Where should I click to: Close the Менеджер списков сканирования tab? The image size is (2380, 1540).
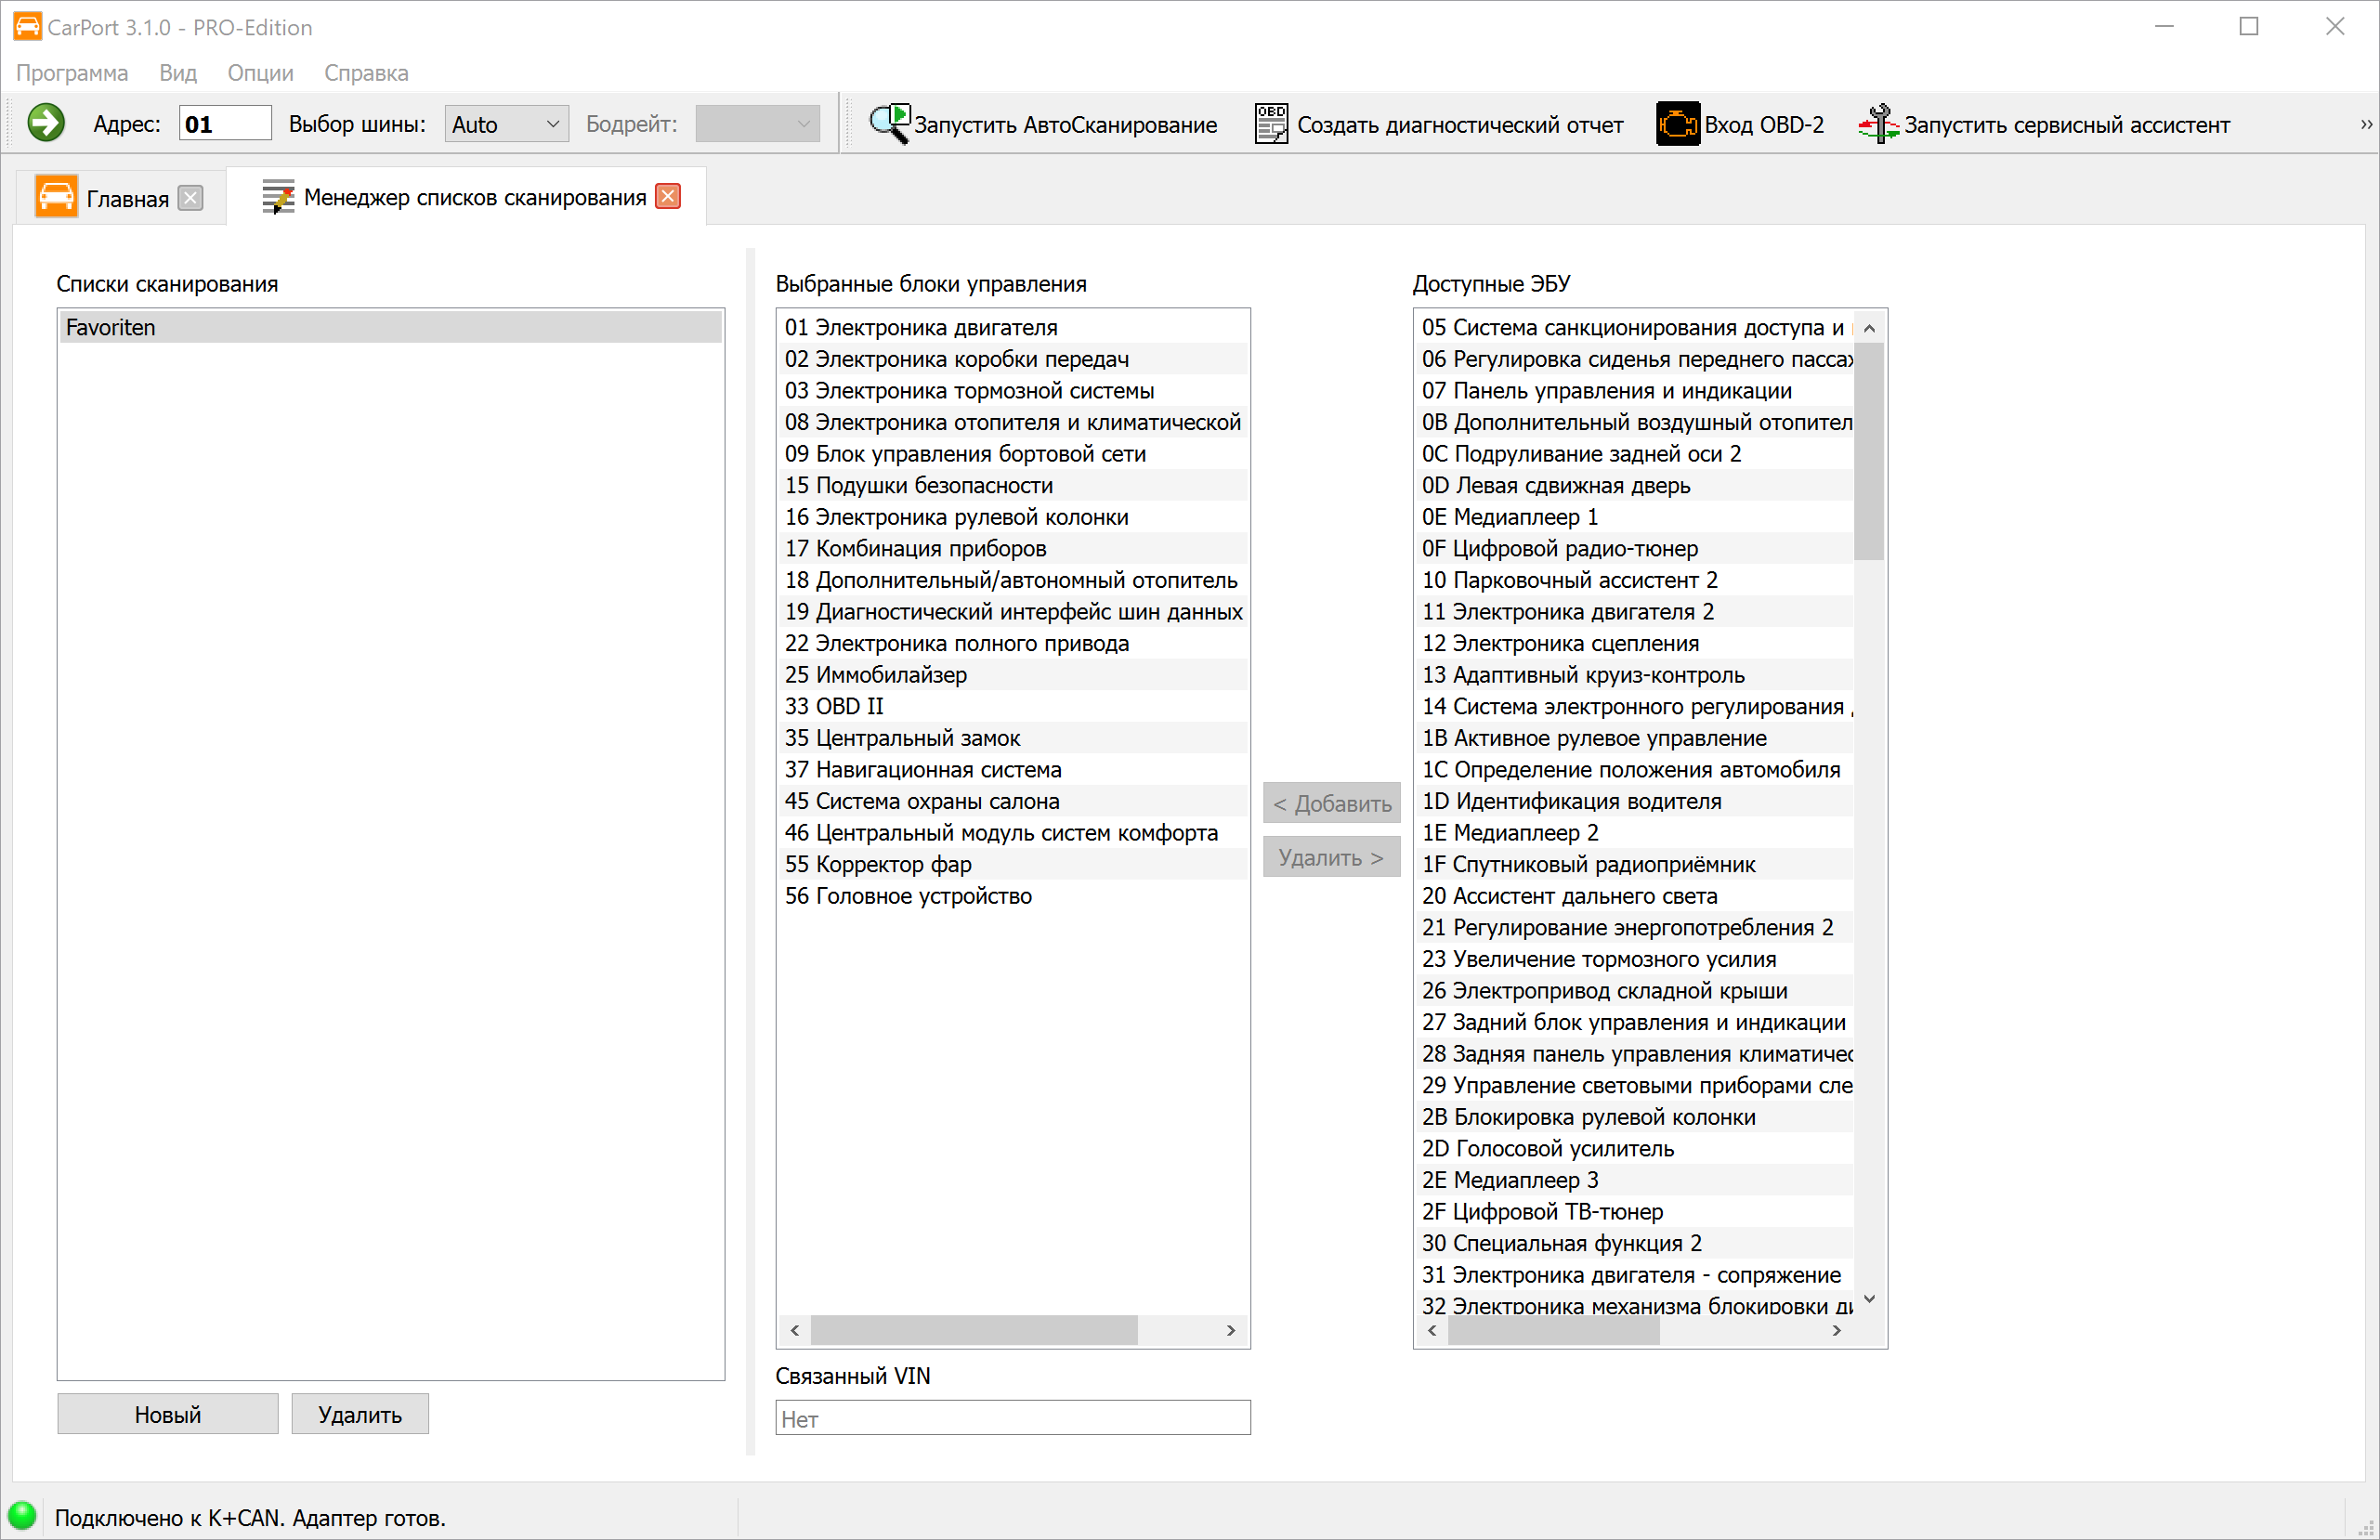click(668, 197)
